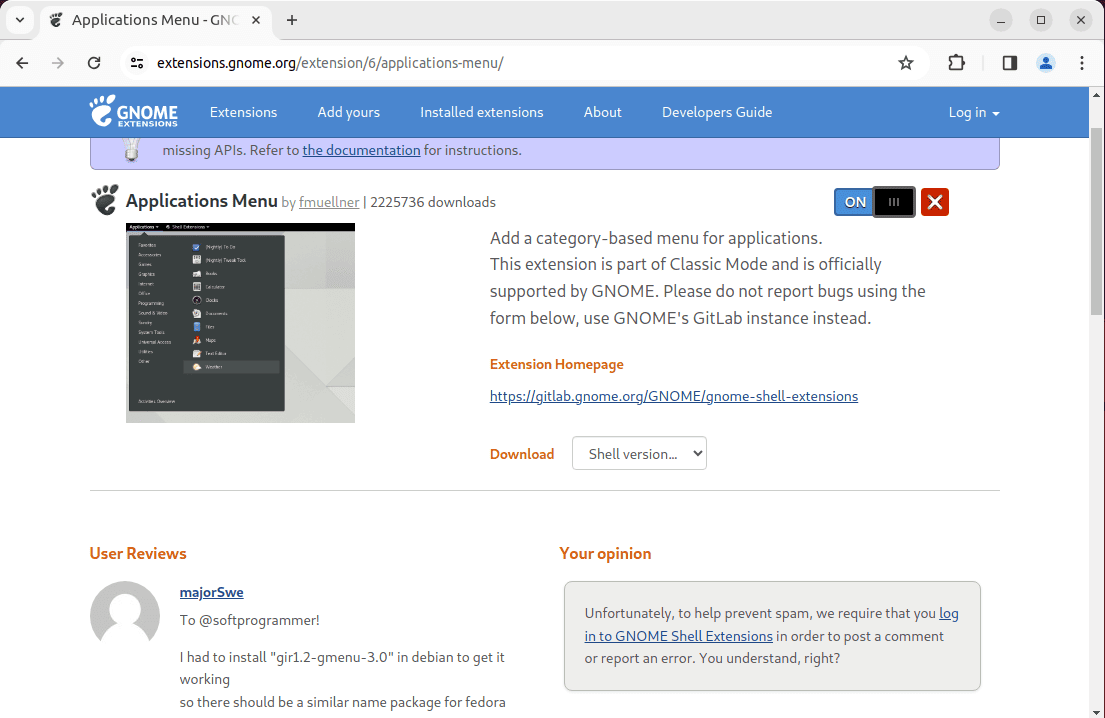Open the gnome-shell-extensions GitLab link
Viewport: 1105px width, 718px height.
pyautogui.click(x=673, y=396)
